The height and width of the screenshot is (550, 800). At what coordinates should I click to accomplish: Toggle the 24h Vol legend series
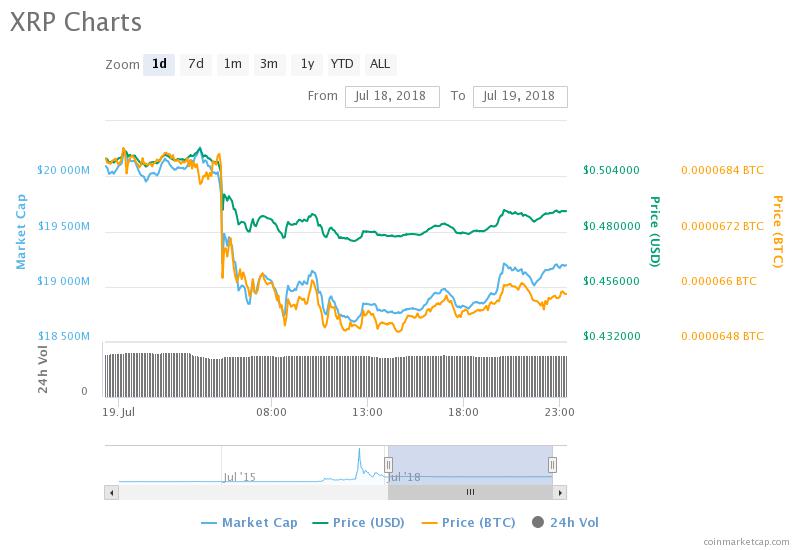pos(565,522)
